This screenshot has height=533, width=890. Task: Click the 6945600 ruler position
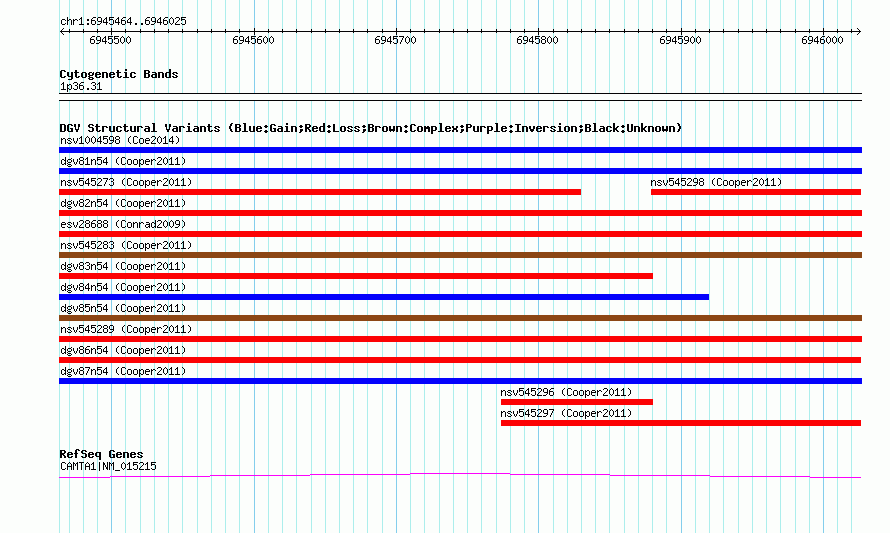(253, 40)
